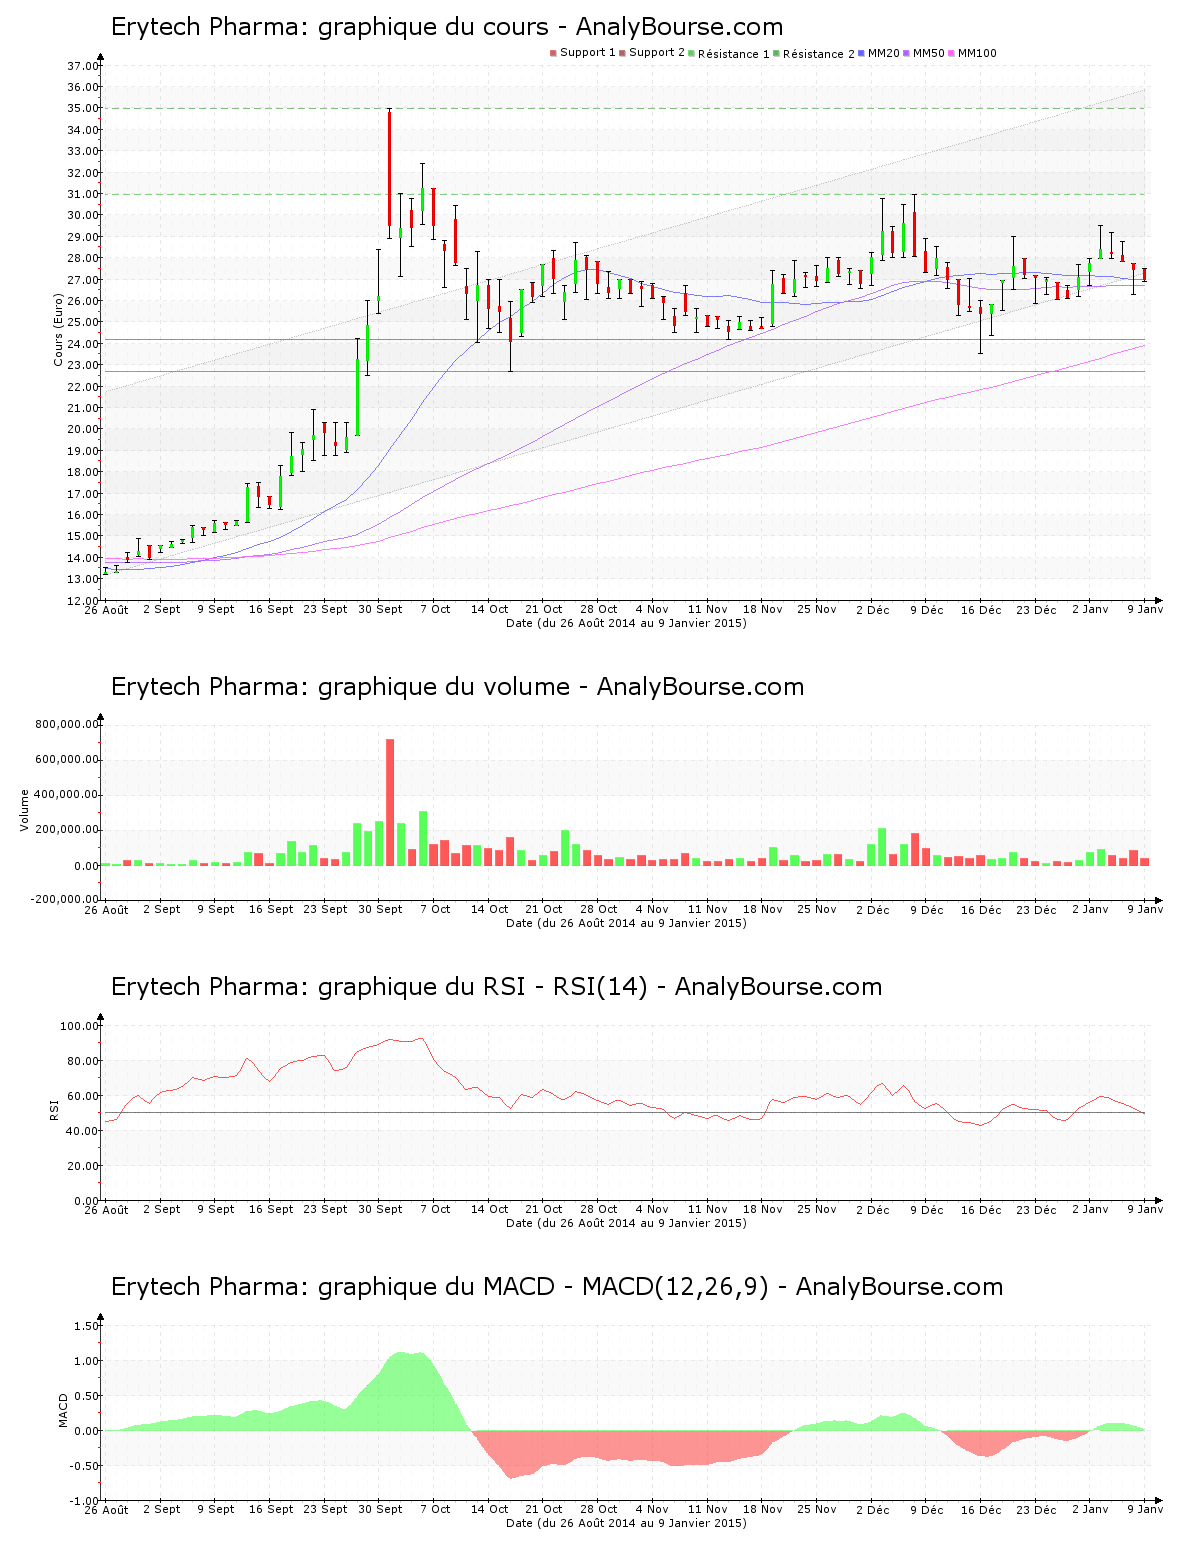Click '26 Août' date on price chart axis
1200x1550 pixels.
[x=106, y=609]
